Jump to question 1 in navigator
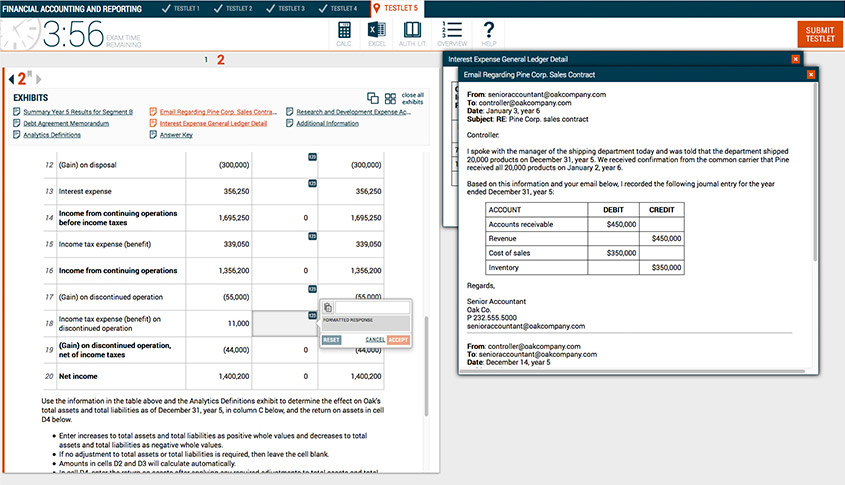This screenshot has width=845, height=485. pos(206,60)
